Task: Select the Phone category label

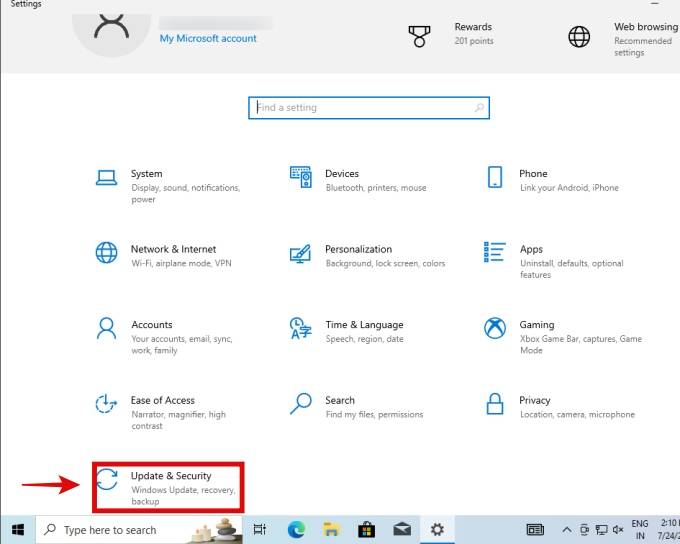Action: tap(533, 174)
